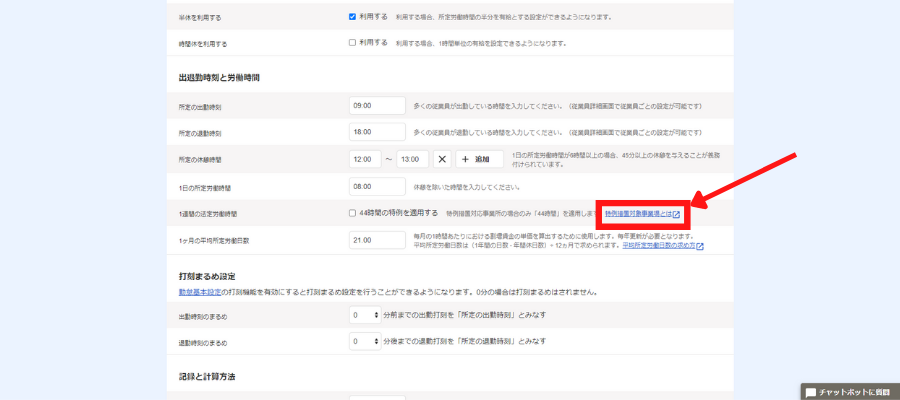Screen dimensions: 900x400
Task: Click the 所定の退勤時刻 field showing 18:00
Action: (377, 132)
